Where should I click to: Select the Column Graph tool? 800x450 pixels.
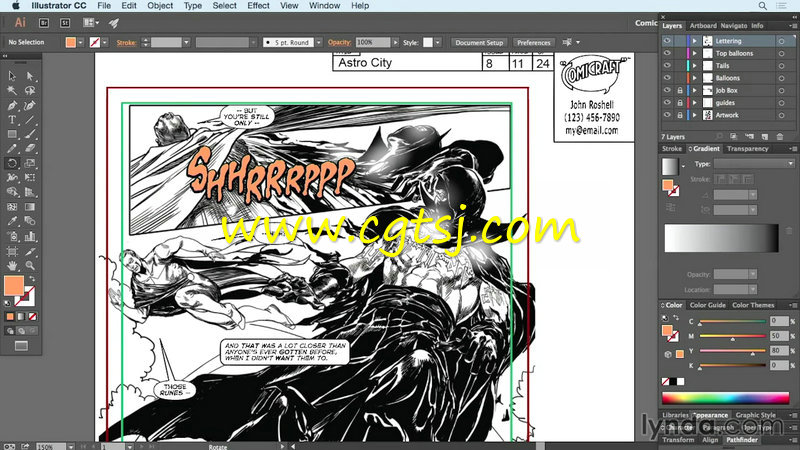tap(30, 236)
